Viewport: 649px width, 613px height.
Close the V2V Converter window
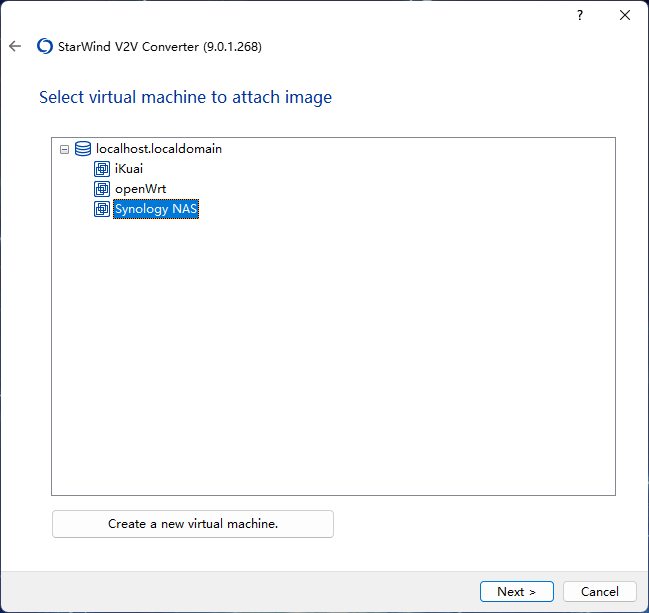click(x=625, y=15)
